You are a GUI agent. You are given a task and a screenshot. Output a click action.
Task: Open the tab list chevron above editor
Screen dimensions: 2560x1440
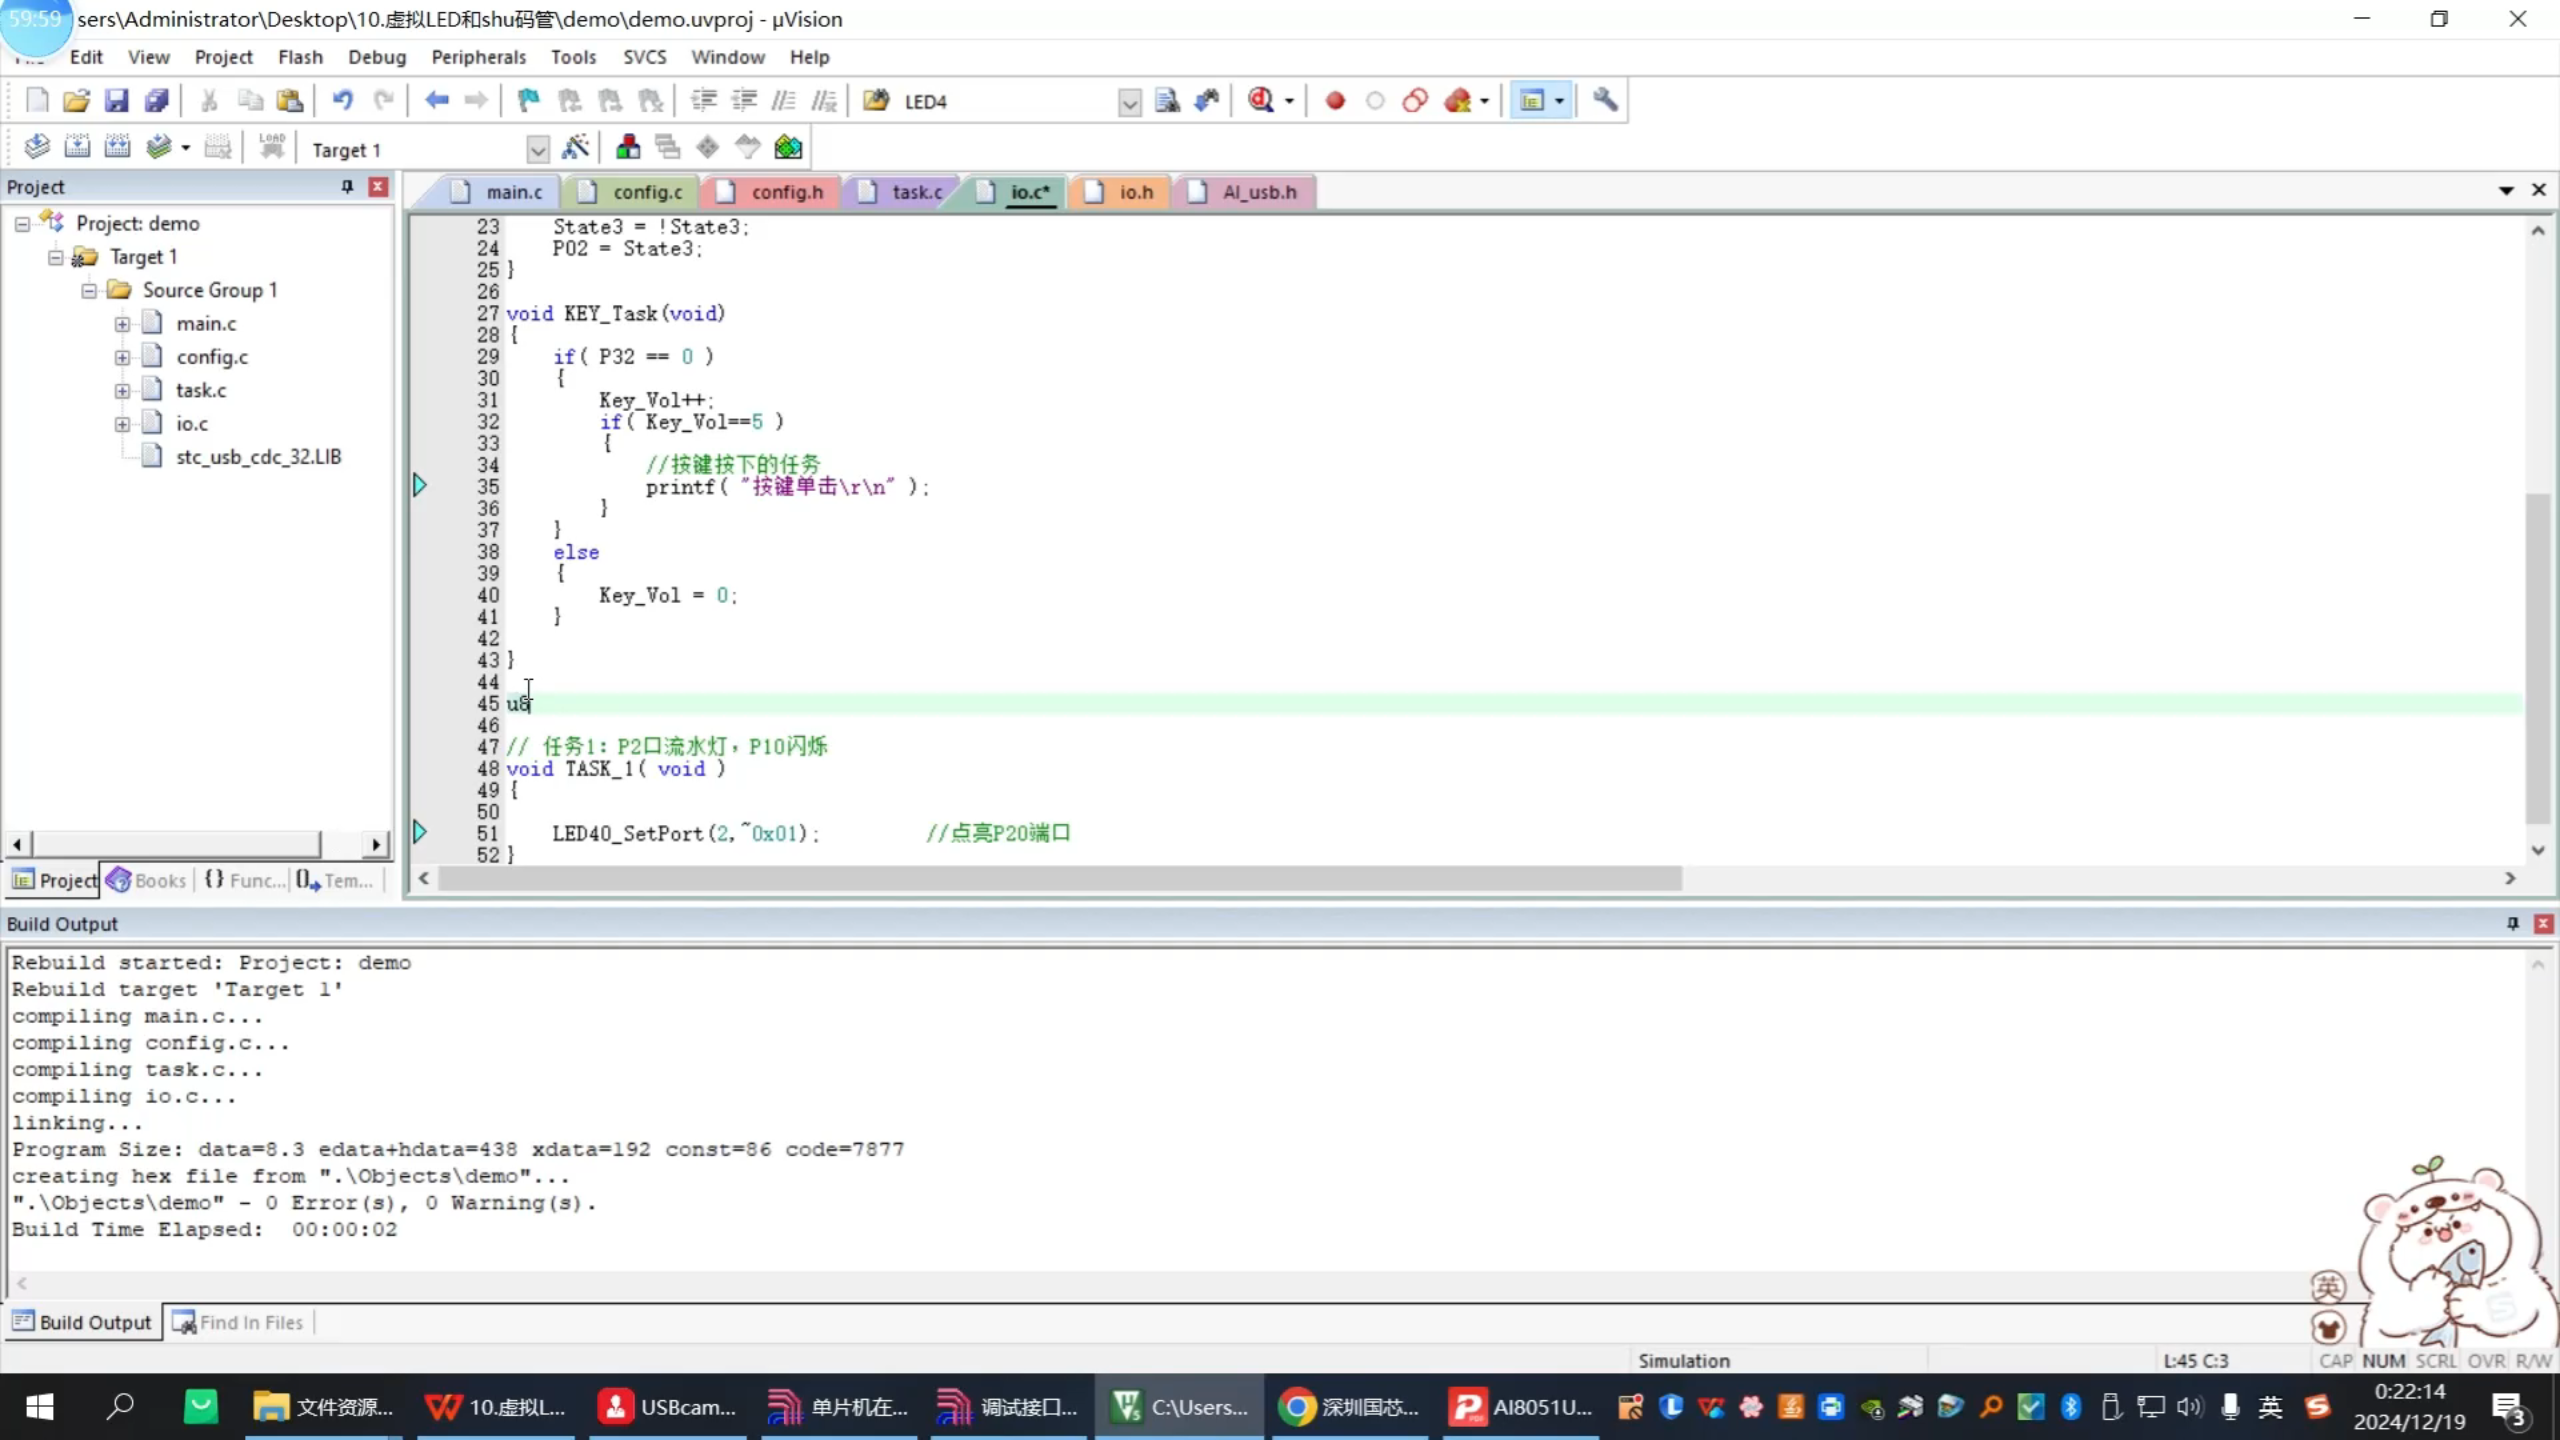coord(2507,190)
